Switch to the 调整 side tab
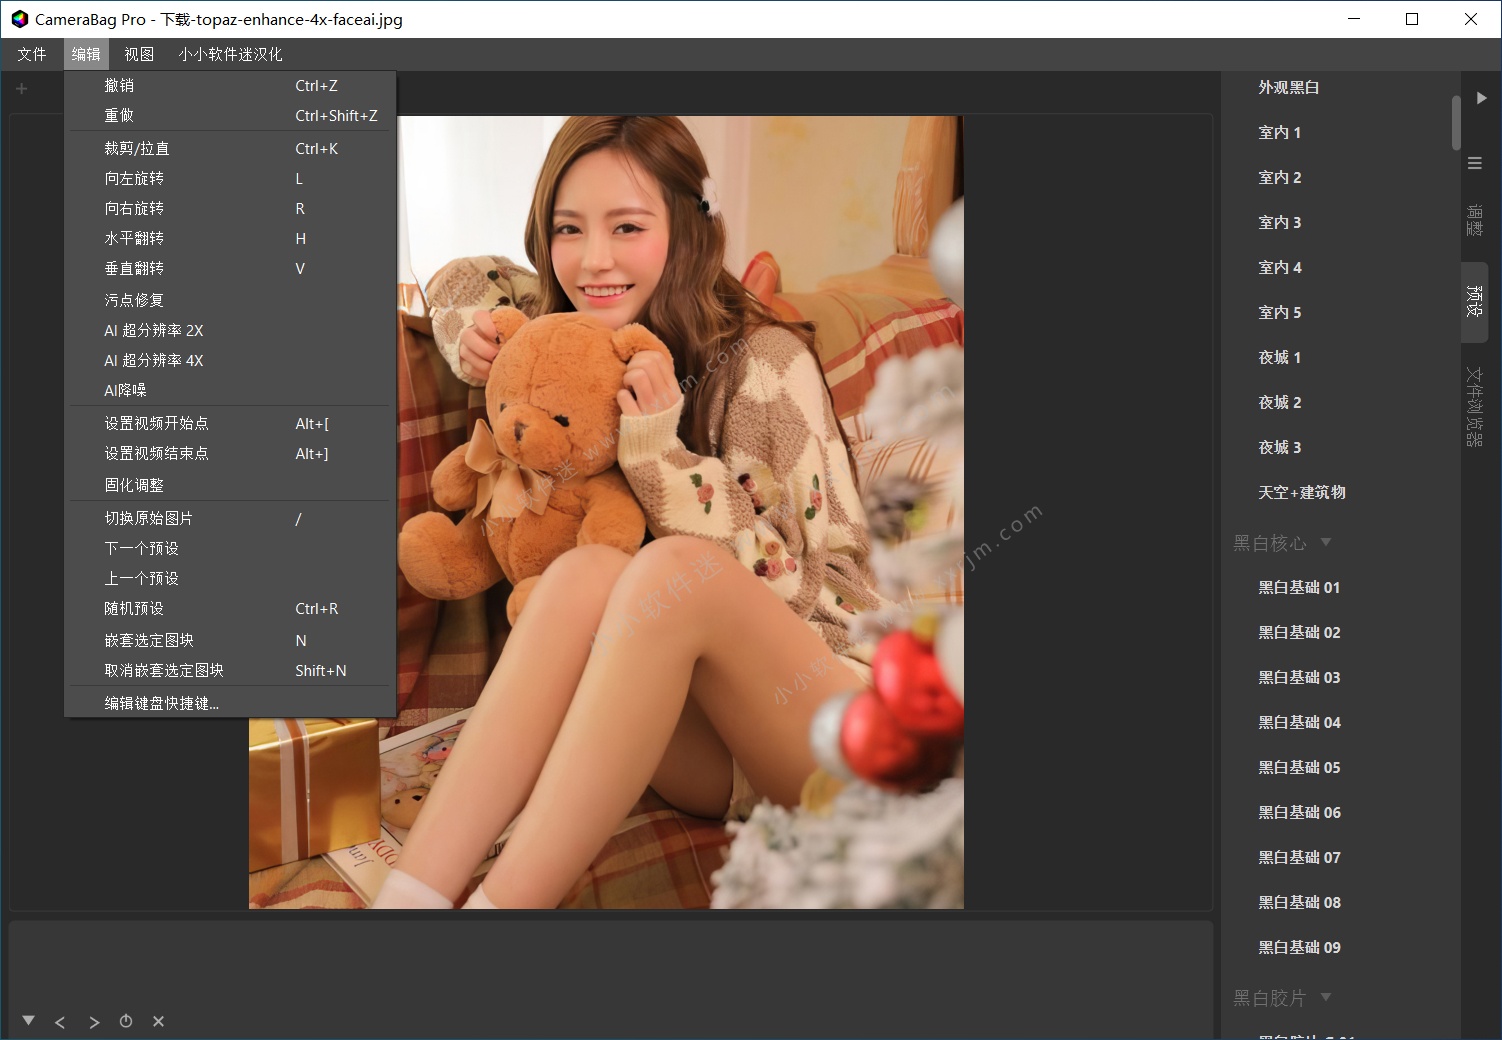Viewport: 1502px width, 1040px height. [1474, 220]
